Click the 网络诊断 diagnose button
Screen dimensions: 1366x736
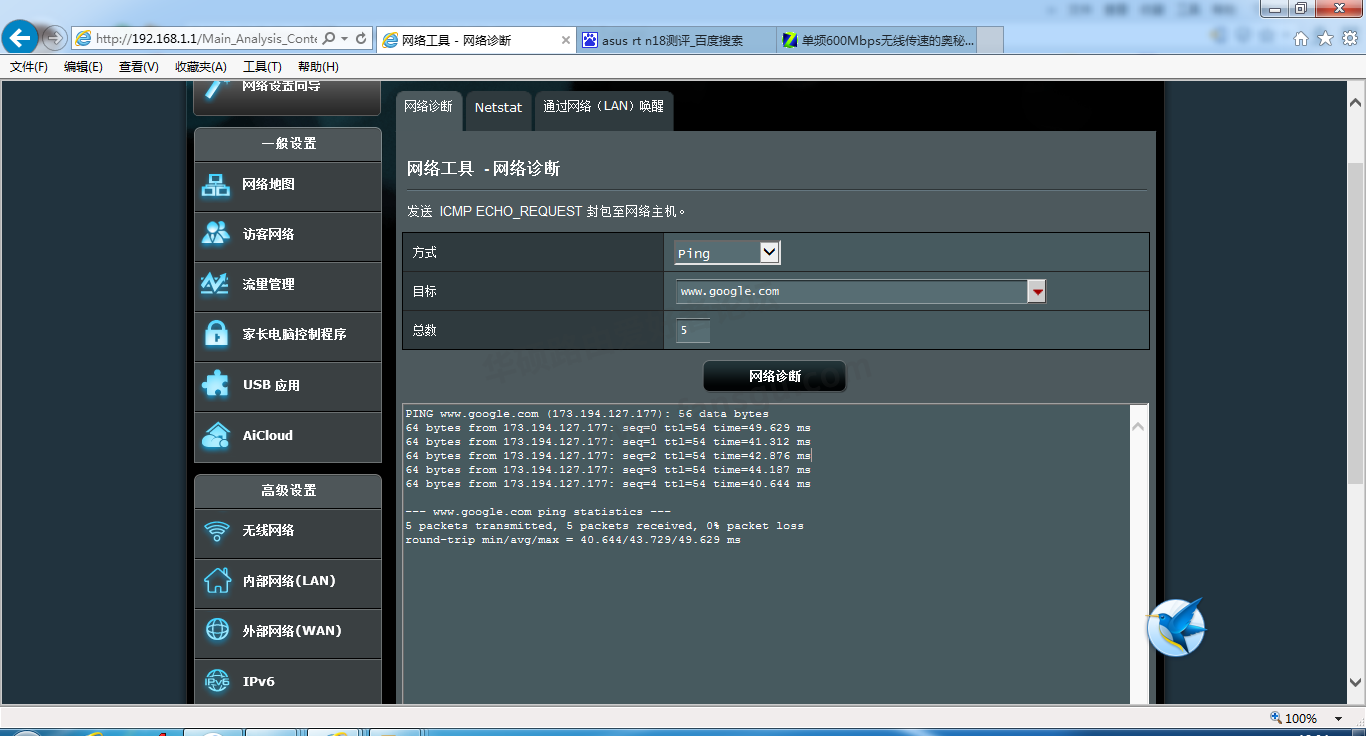point(775,376)
